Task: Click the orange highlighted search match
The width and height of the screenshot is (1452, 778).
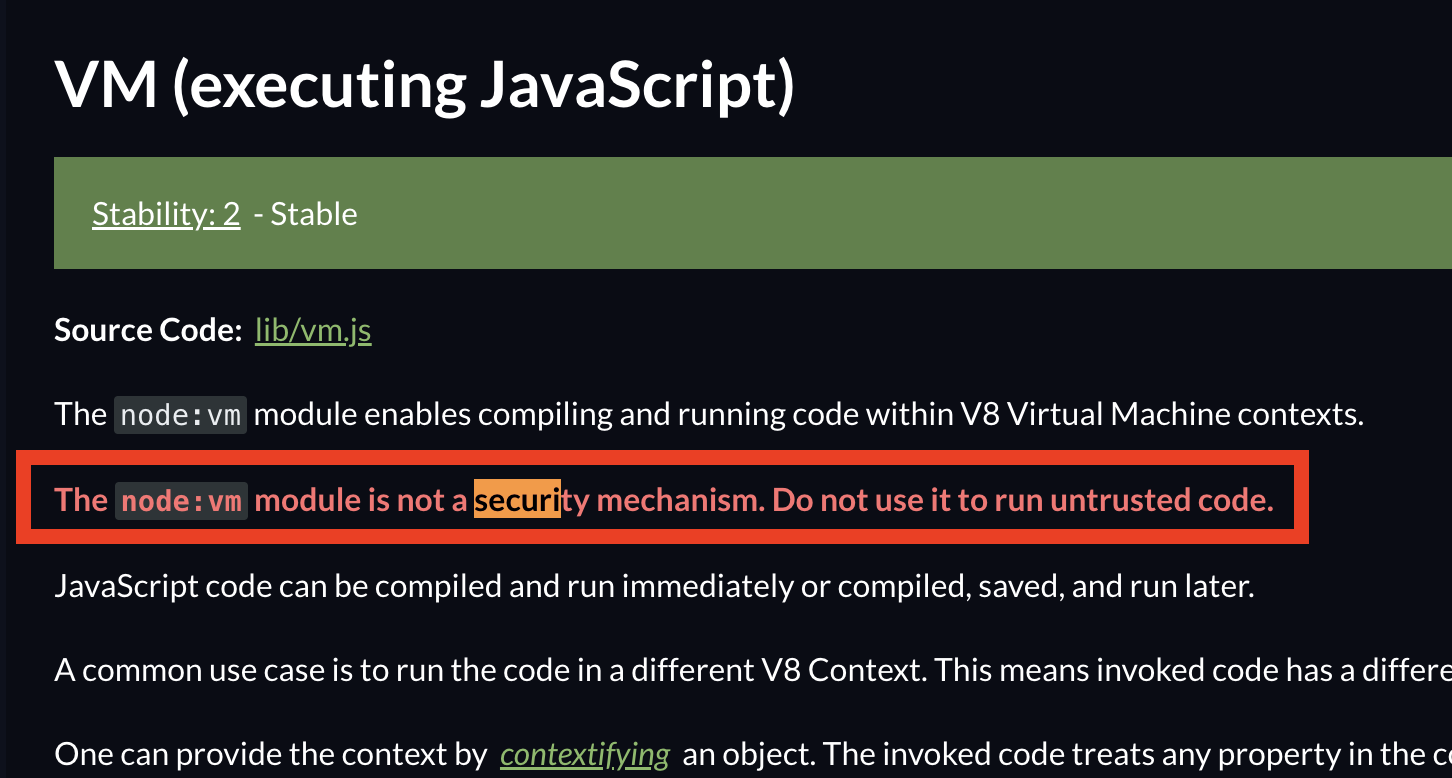Action: (517, 500)
